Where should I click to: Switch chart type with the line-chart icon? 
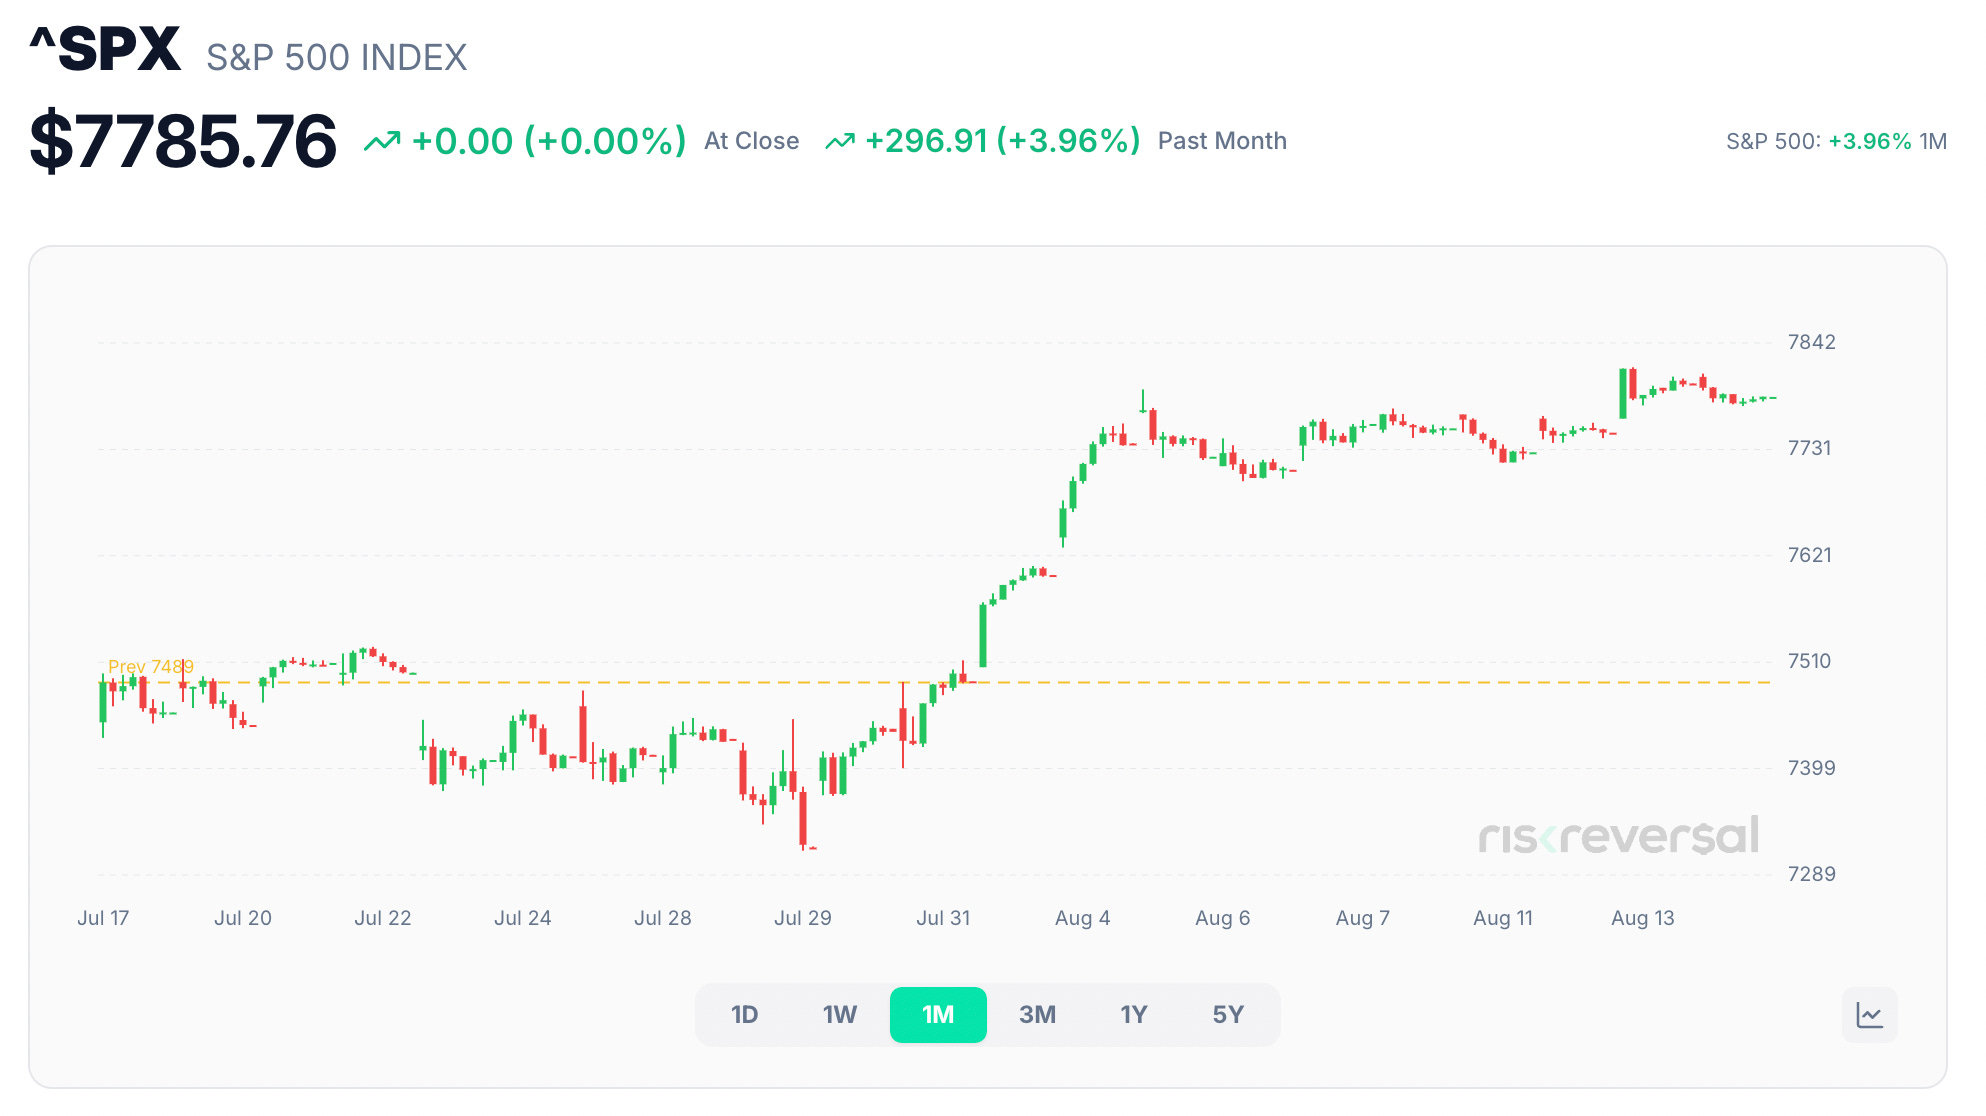pos(1869,1015)
